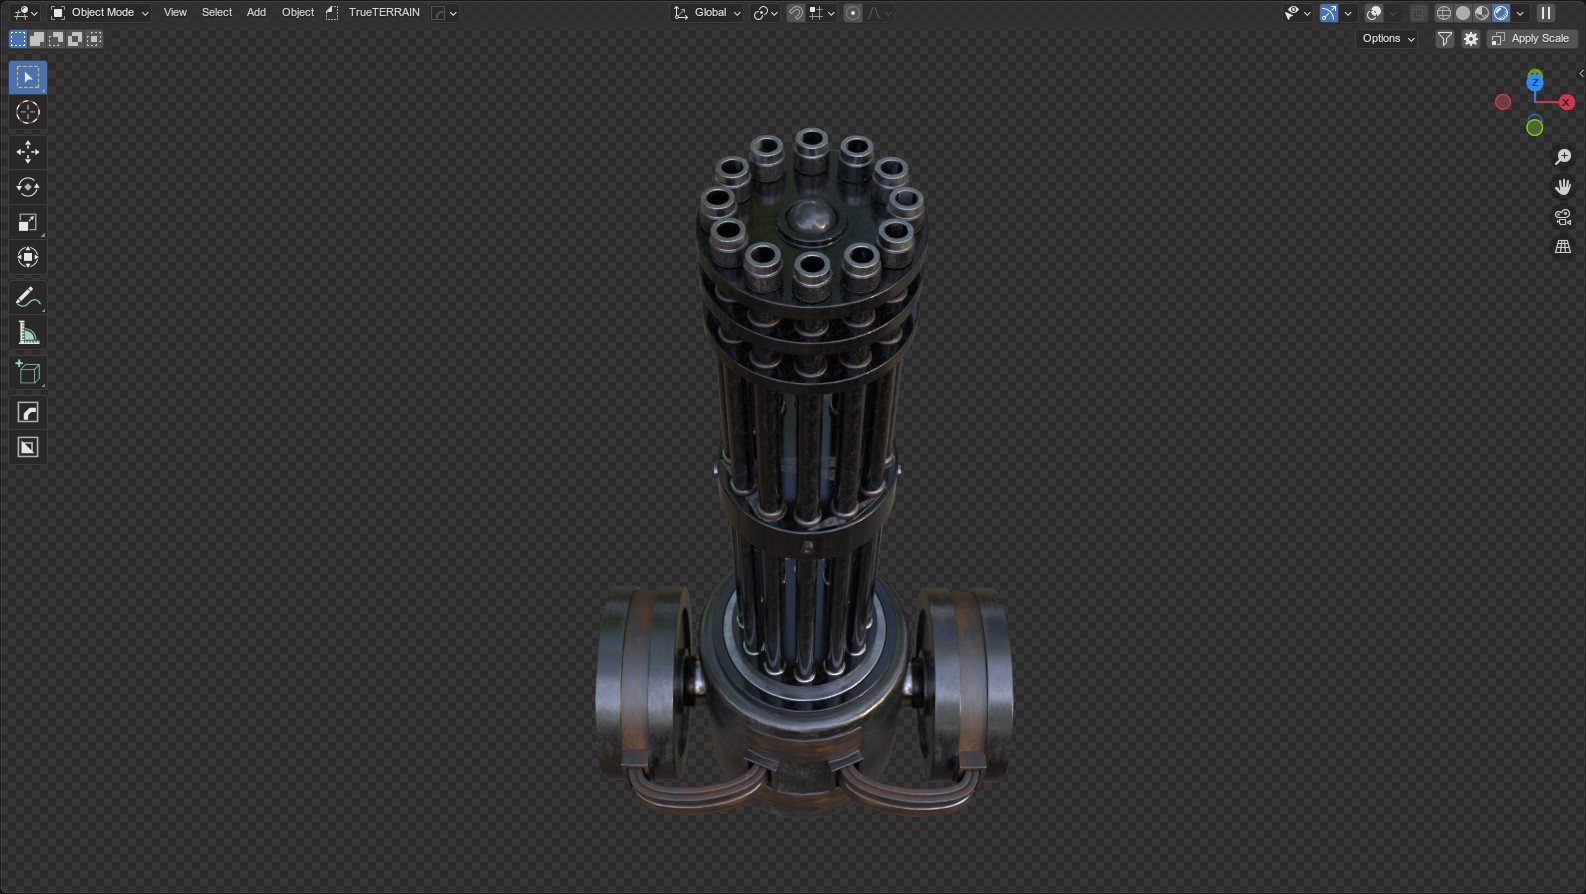Open the TrueTERRAIN menu
The width and height of the screenshot is (1586, 894).
point(384,13)
